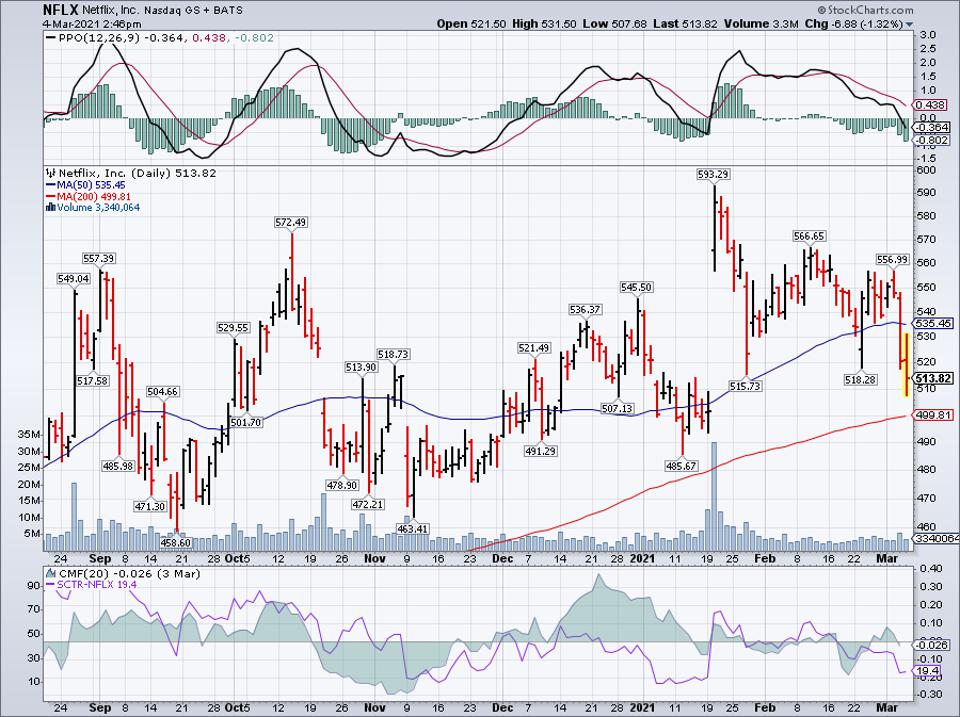Click the OHLC bar icon beside Netflix, Inc. (Daily)
960x717 pixels.
click(x=49, y=173)
